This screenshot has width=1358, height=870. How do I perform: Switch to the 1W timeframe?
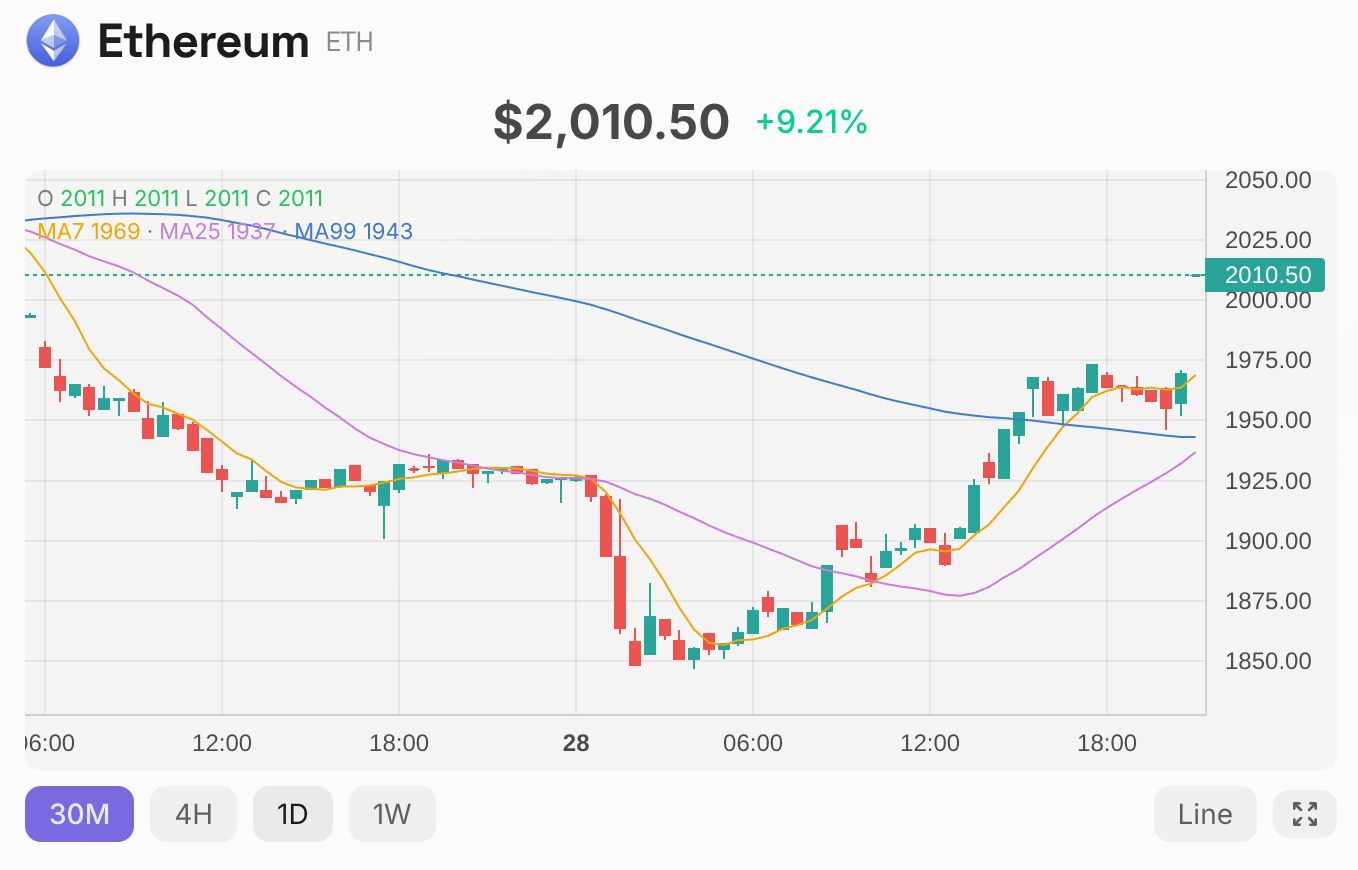[392, 814]
